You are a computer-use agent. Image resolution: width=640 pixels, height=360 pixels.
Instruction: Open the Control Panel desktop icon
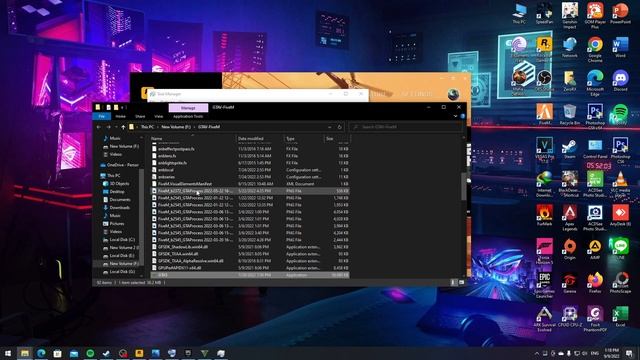595,147
